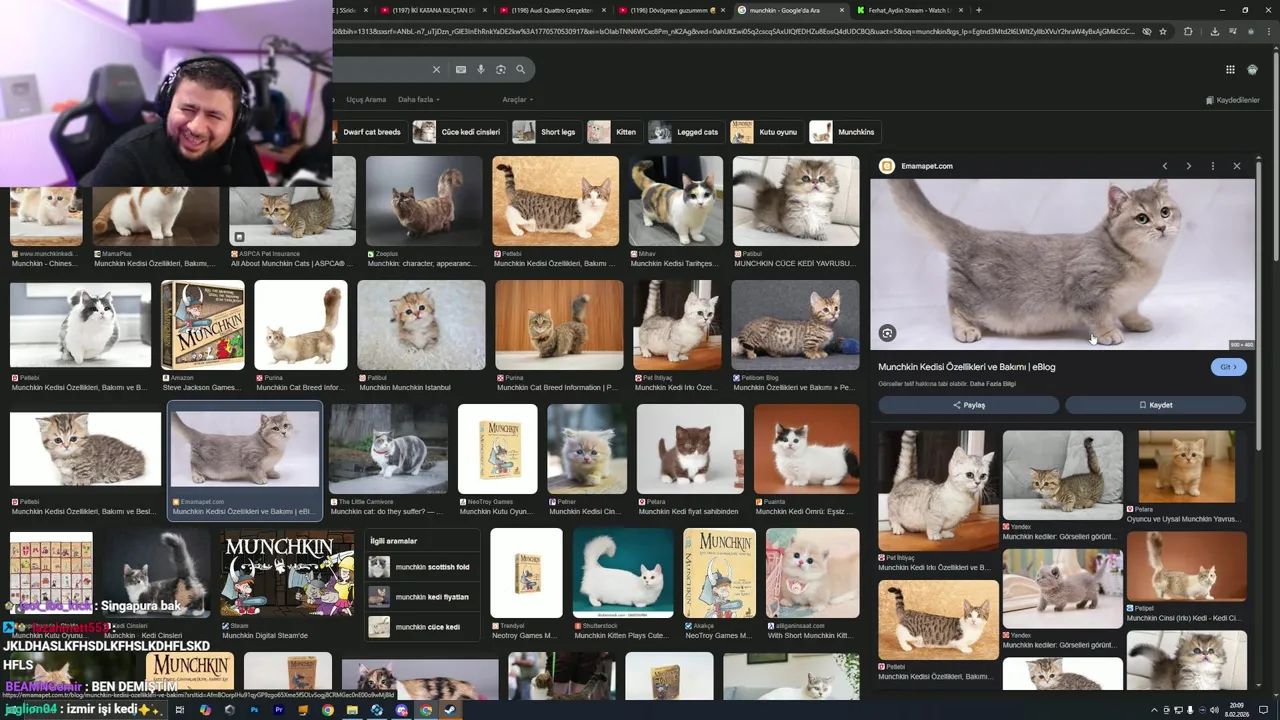1280x720 pixels.
Task: Close the image preview panel
Action: tap(1237, 166)
